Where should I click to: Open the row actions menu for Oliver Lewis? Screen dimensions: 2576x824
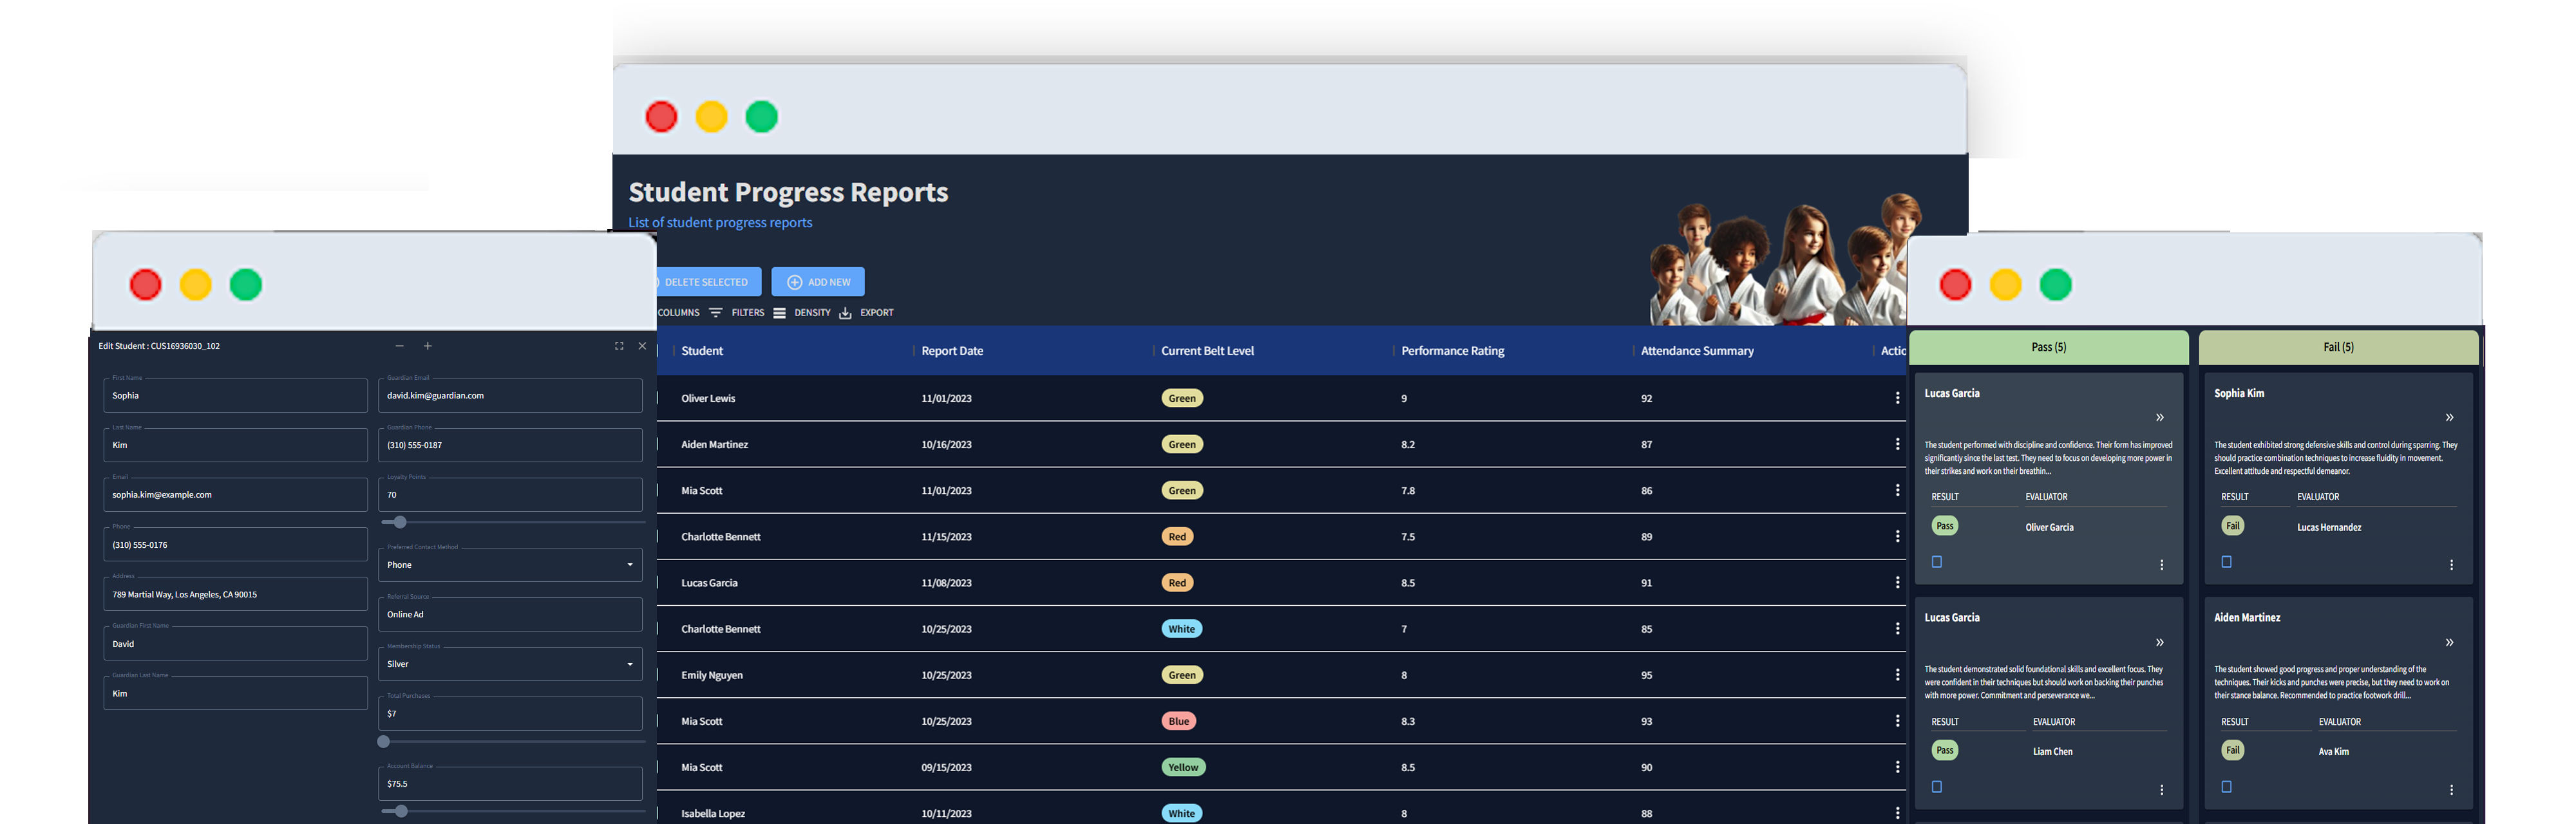(x=1897, y=398)
